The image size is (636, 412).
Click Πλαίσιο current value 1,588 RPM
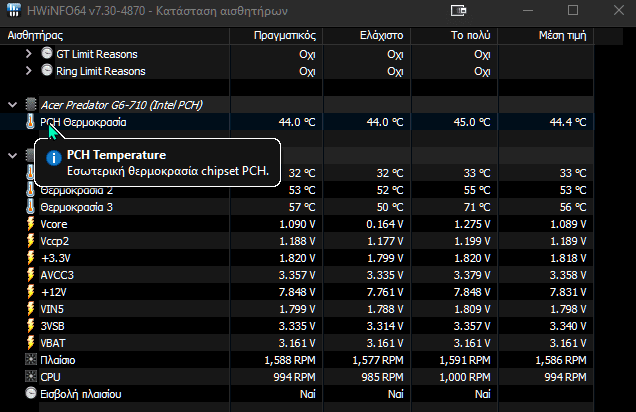290,360
